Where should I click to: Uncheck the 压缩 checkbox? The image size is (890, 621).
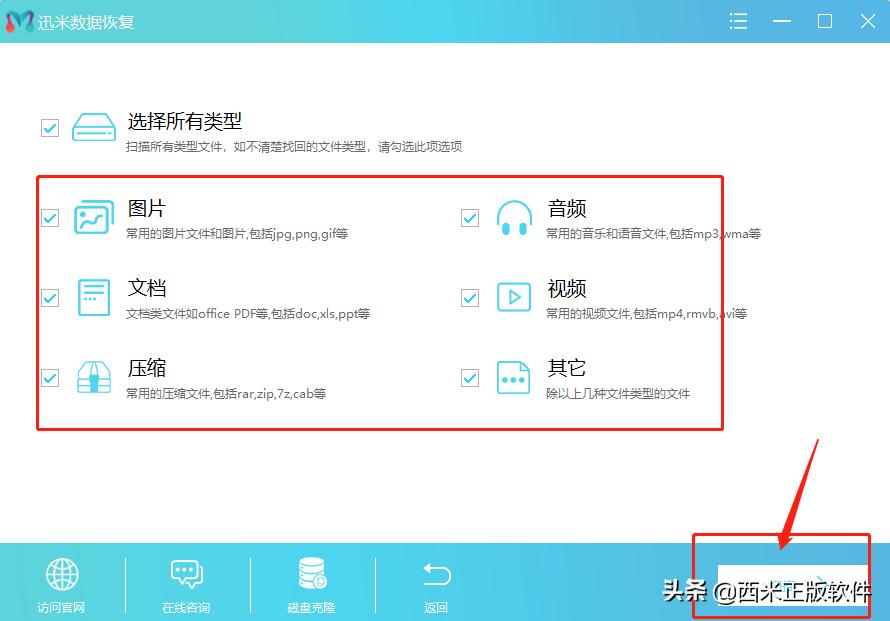click(x=50, y=378)
